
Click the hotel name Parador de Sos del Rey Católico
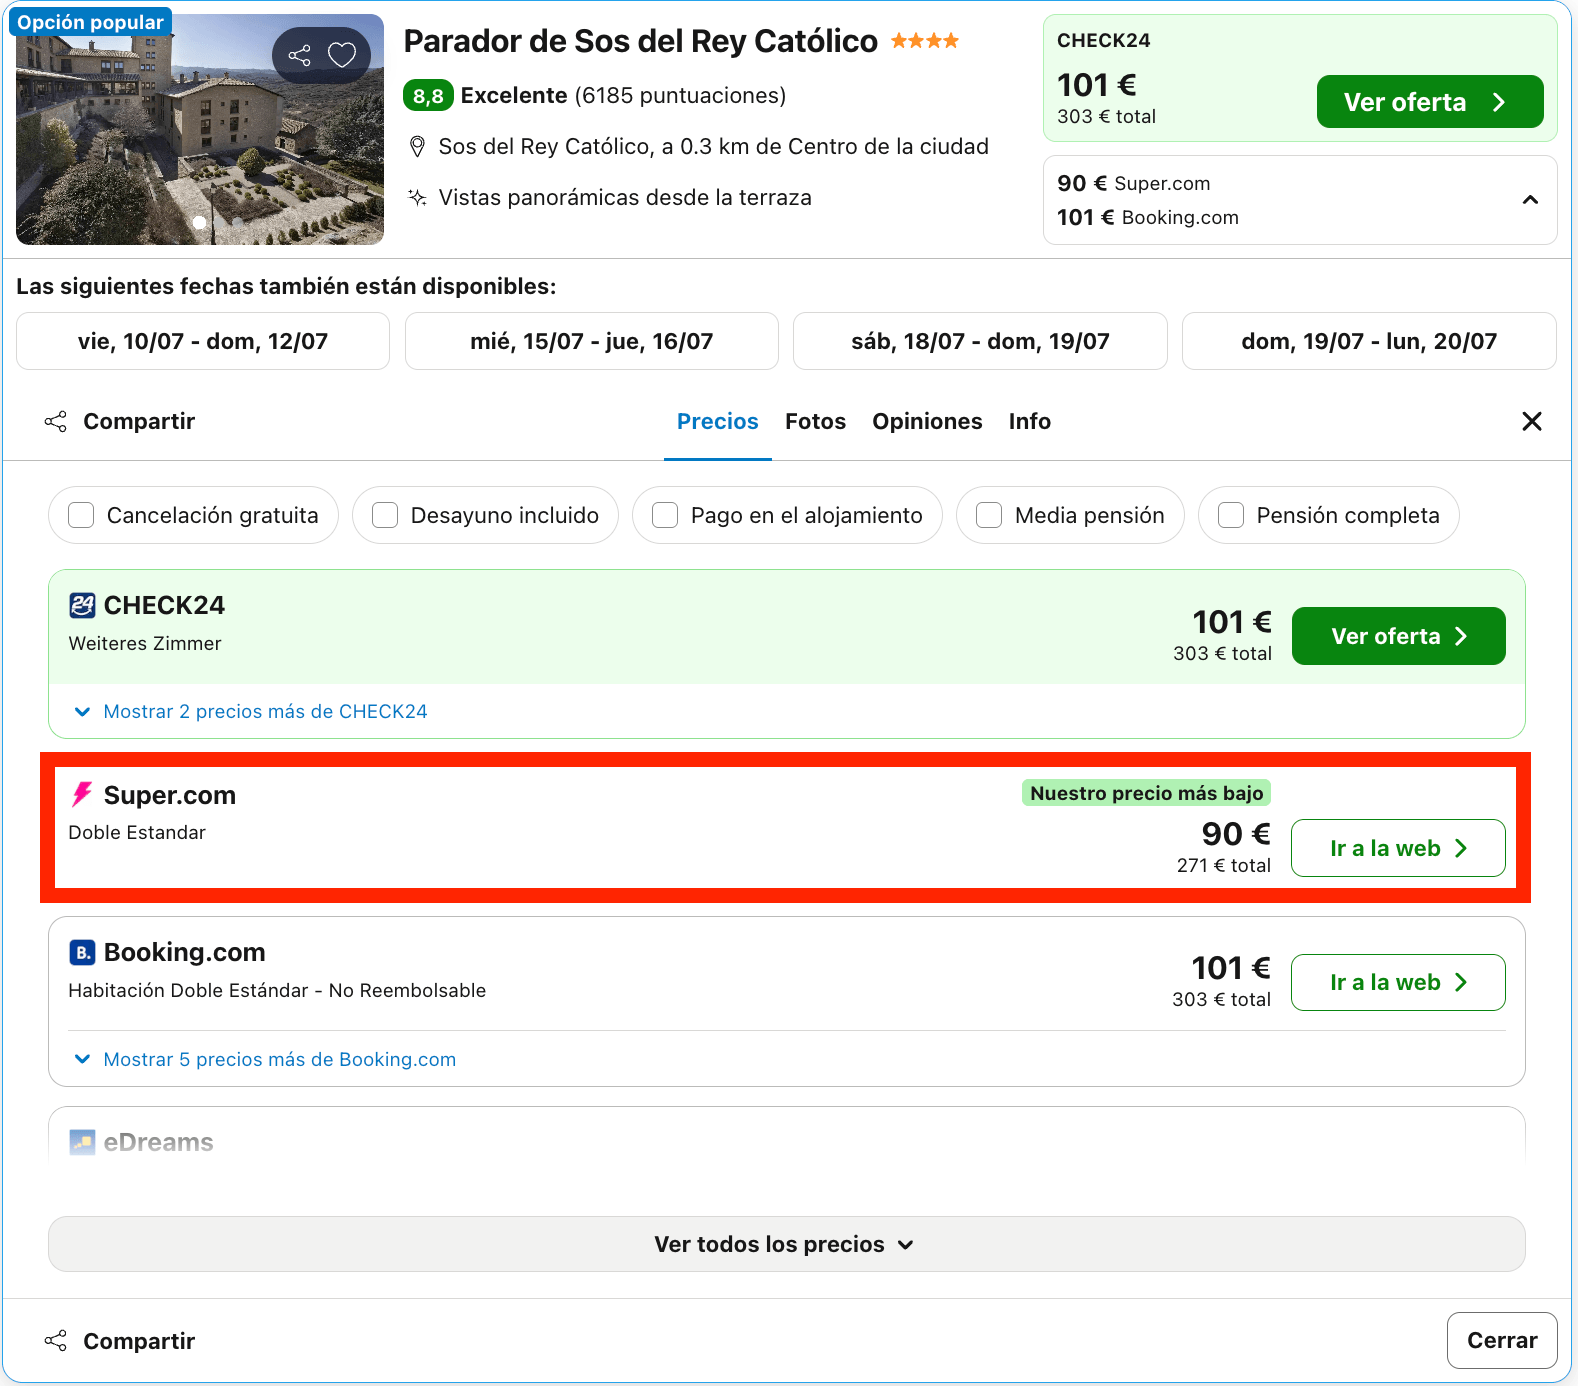tap(641, 41)
